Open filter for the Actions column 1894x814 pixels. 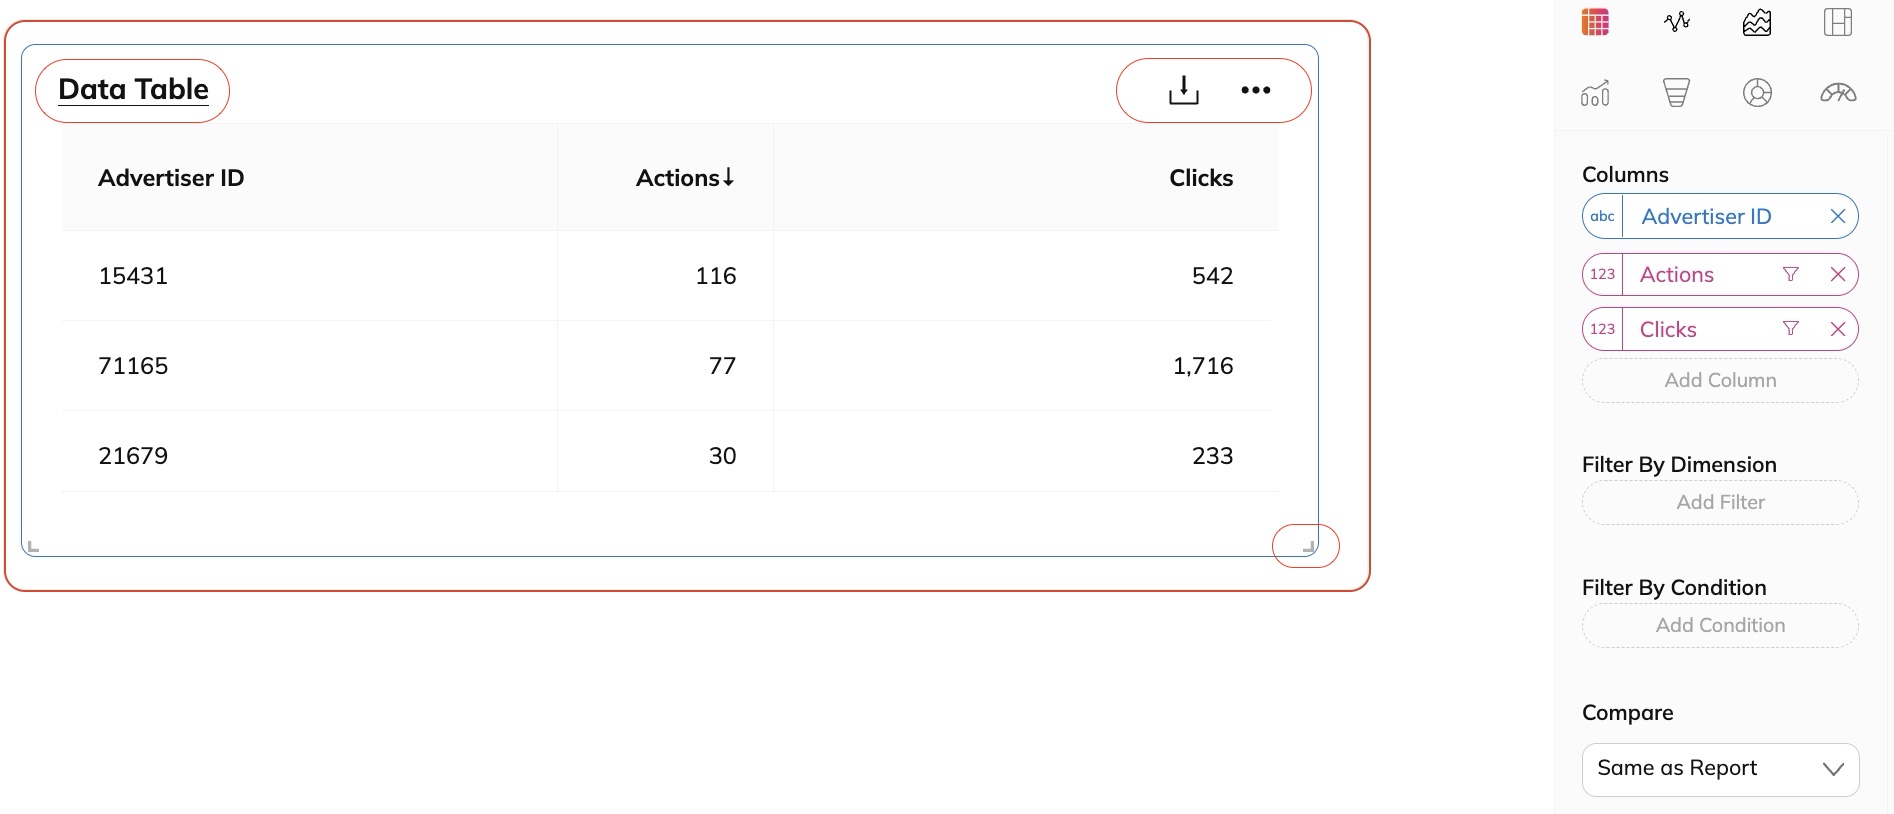[x=1791, y=274]
